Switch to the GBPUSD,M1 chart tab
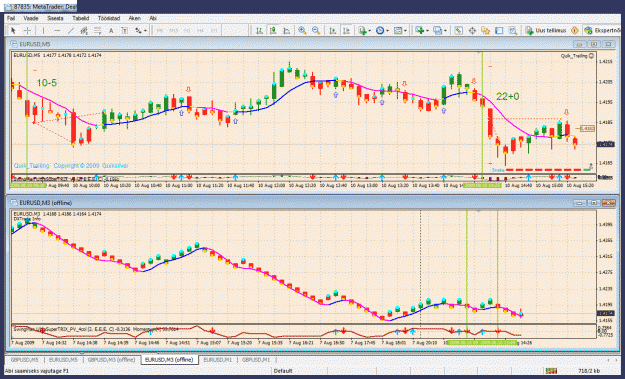 tap(256, 360)
